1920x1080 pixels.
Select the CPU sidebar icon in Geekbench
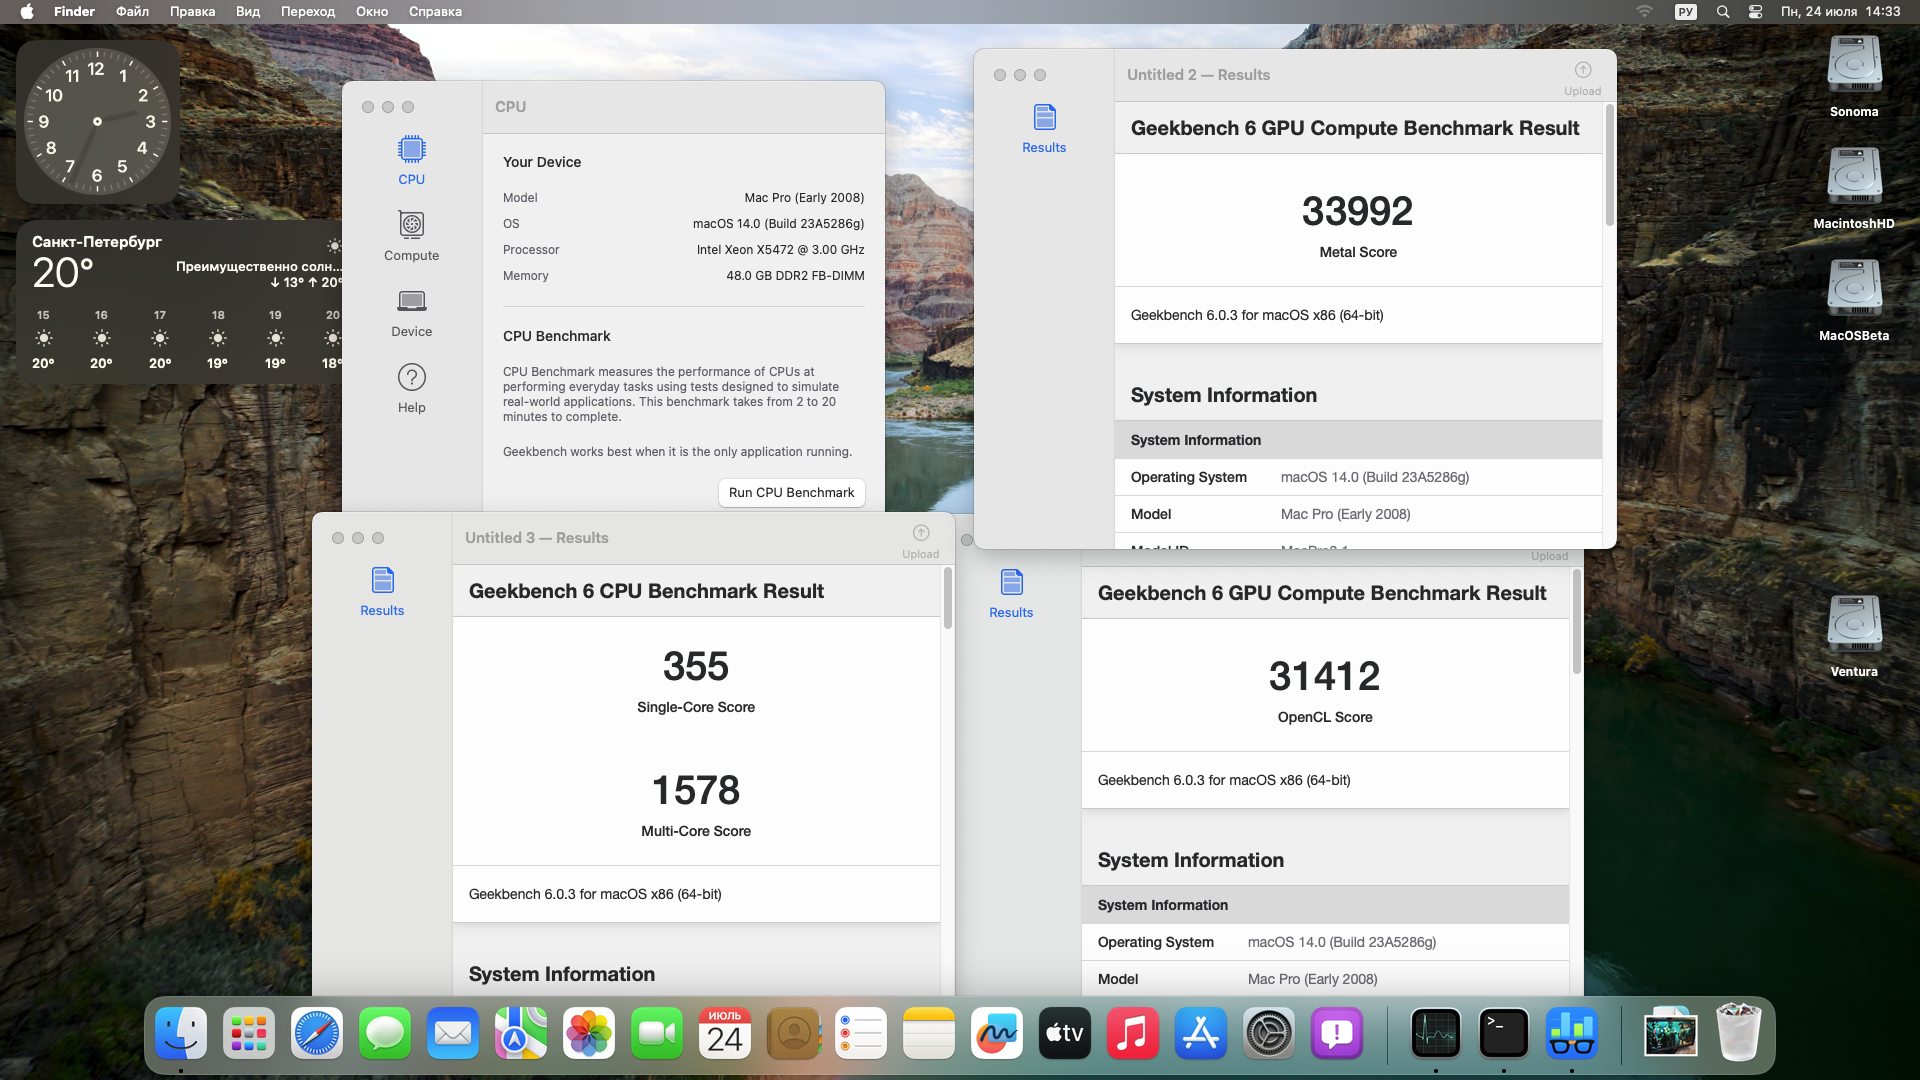411,160
